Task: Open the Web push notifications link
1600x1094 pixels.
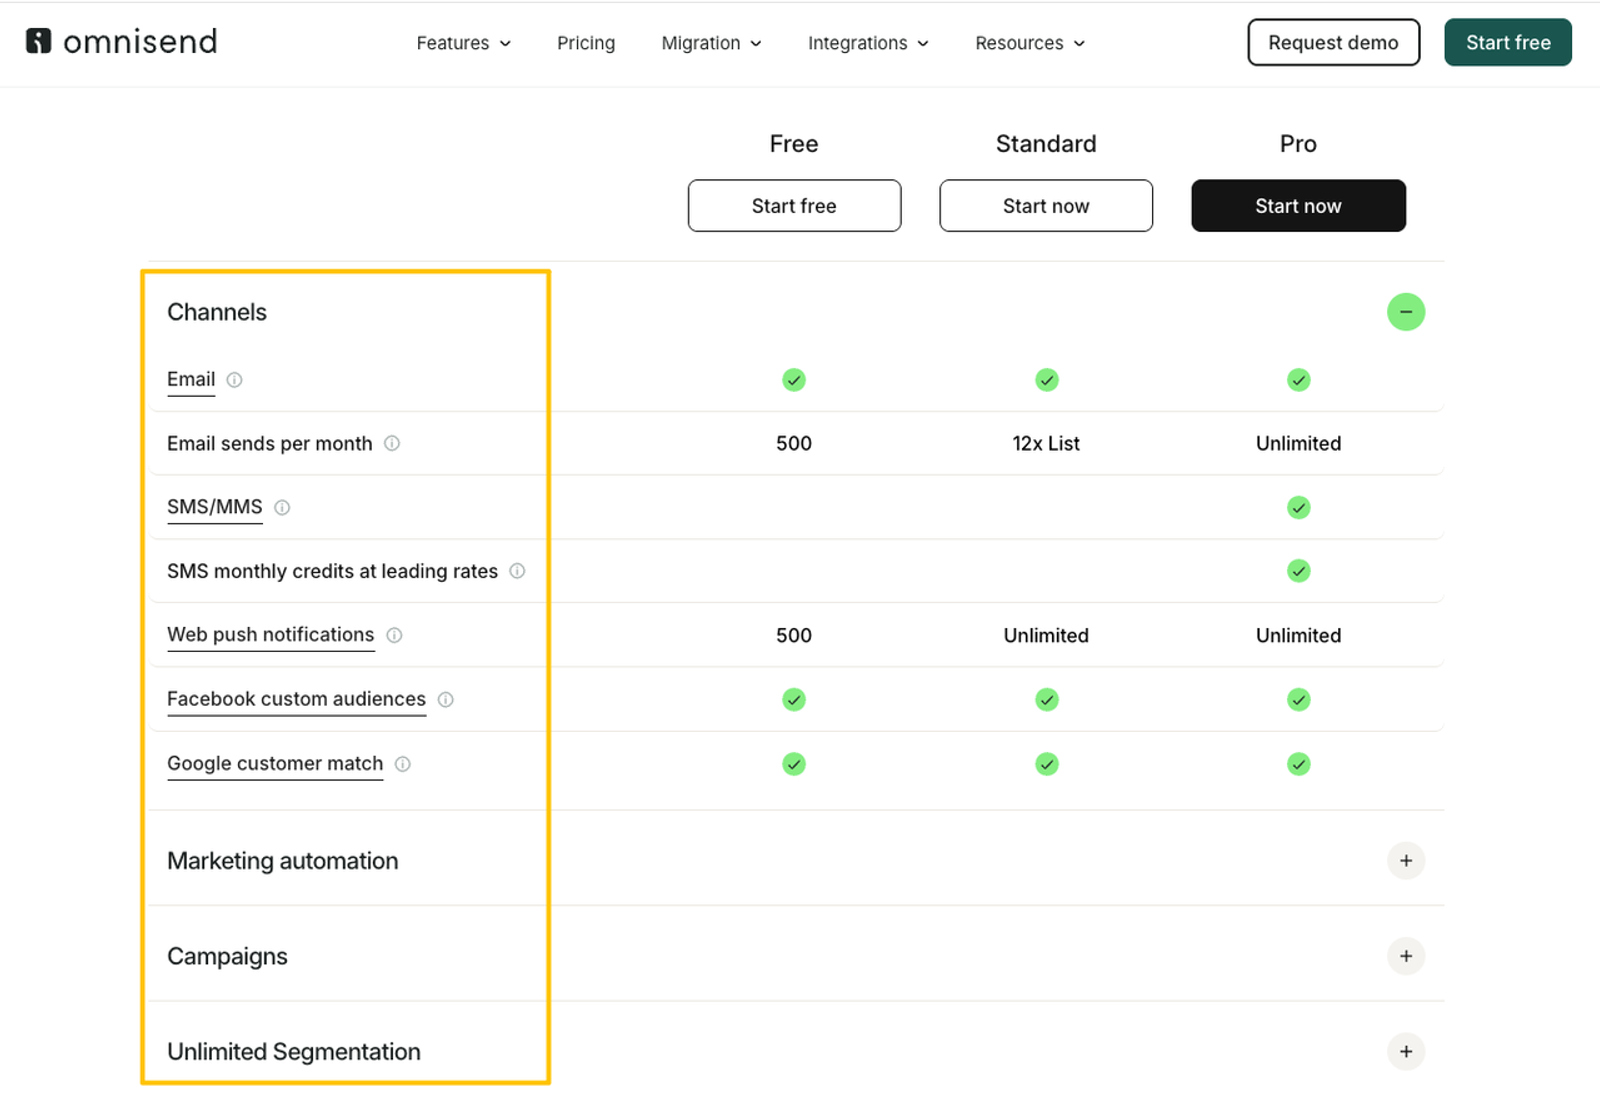Action: (x=271, y=636)
